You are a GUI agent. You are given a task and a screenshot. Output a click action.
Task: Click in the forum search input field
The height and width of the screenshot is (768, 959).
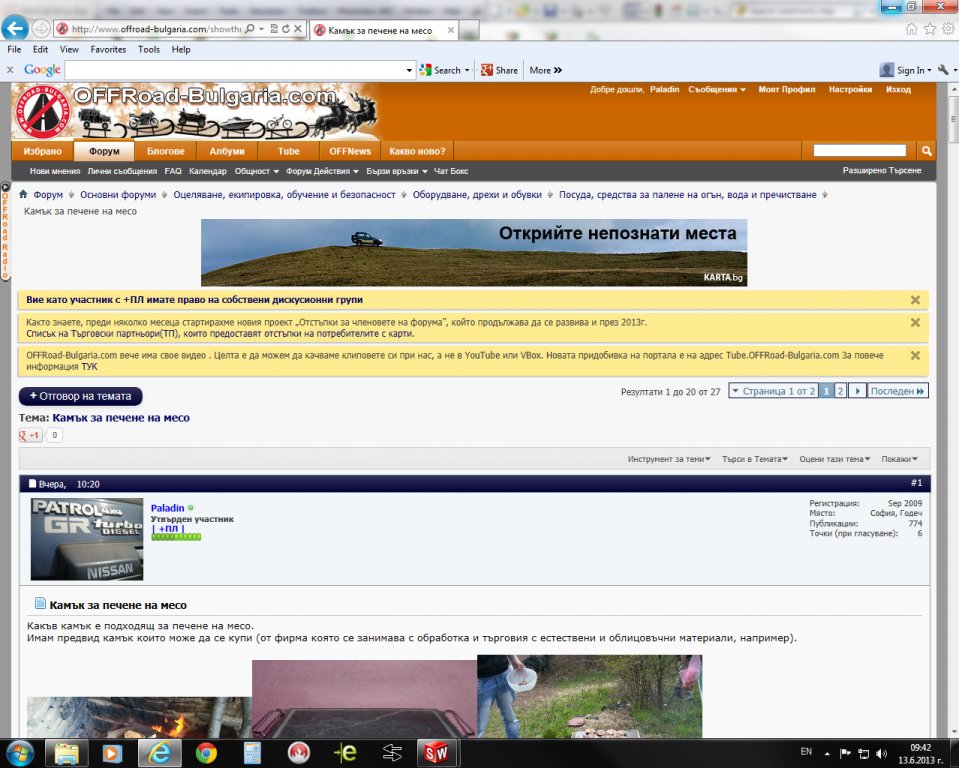click(859, 151)
